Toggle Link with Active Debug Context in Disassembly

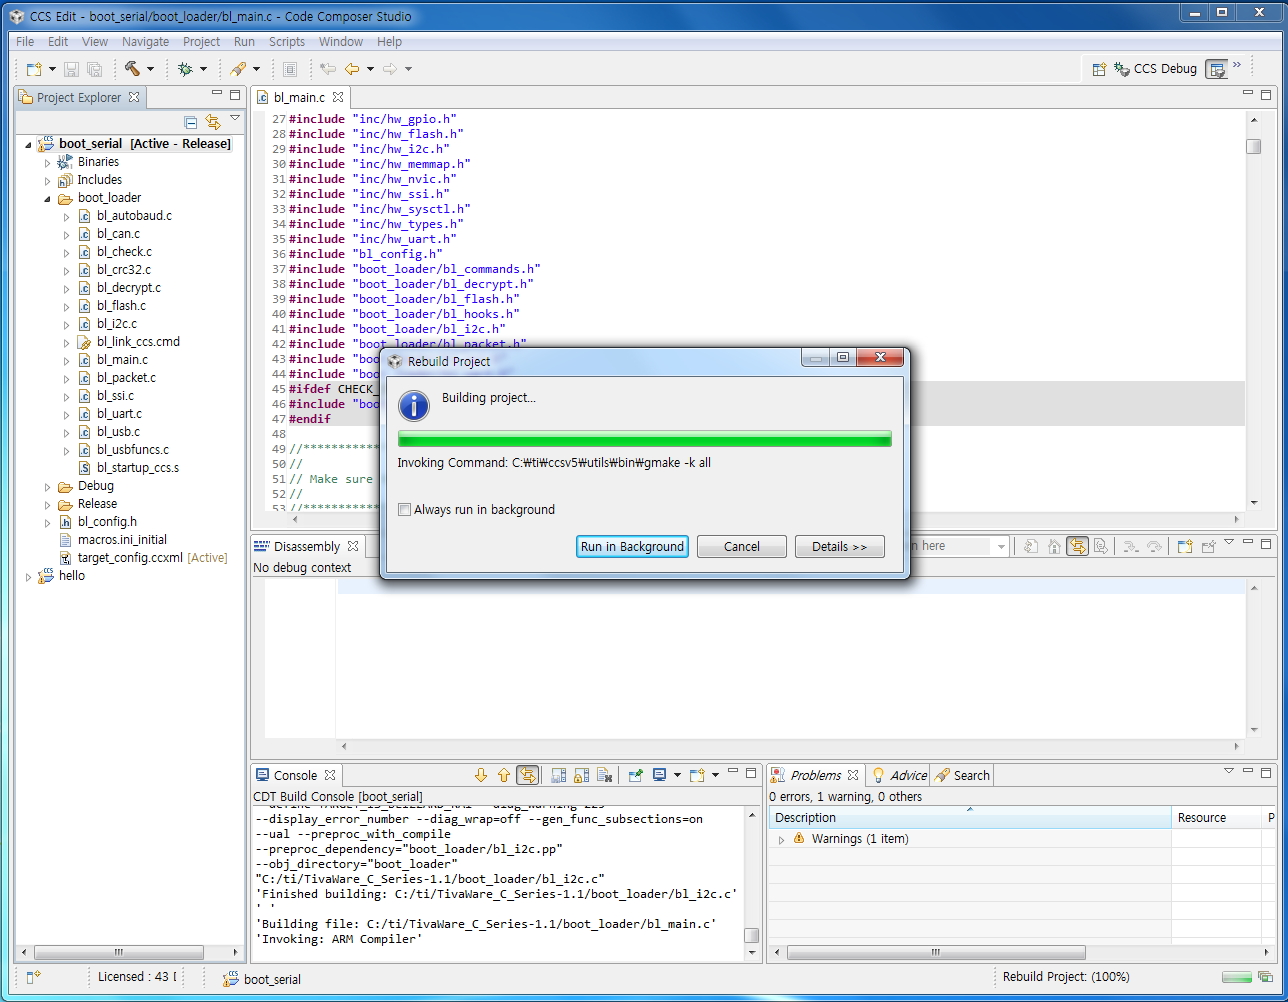pos(1077,546)
